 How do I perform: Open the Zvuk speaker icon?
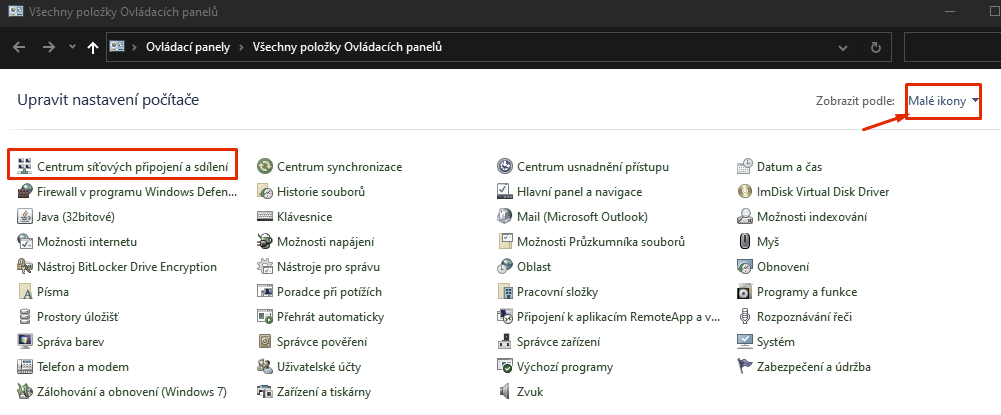point(505,392)
